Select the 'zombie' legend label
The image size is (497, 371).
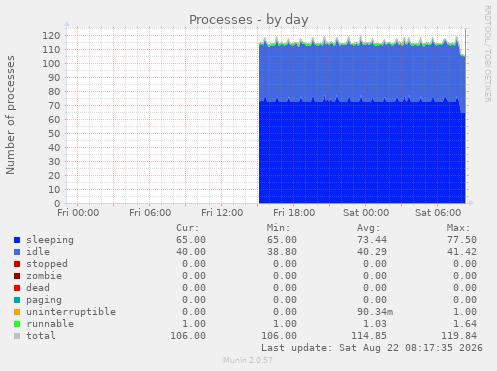(44, 276)
